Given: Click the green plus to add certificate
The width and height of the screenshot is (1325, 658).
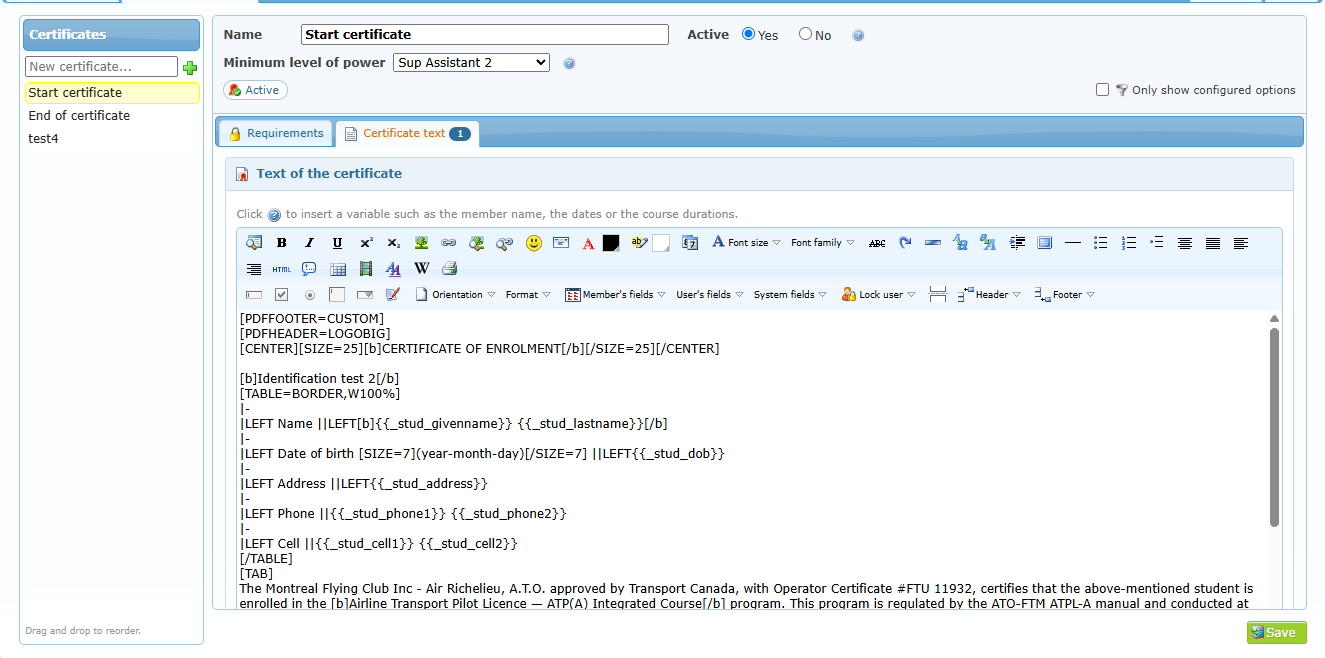Looking at the screenshot, I should 190,67.
